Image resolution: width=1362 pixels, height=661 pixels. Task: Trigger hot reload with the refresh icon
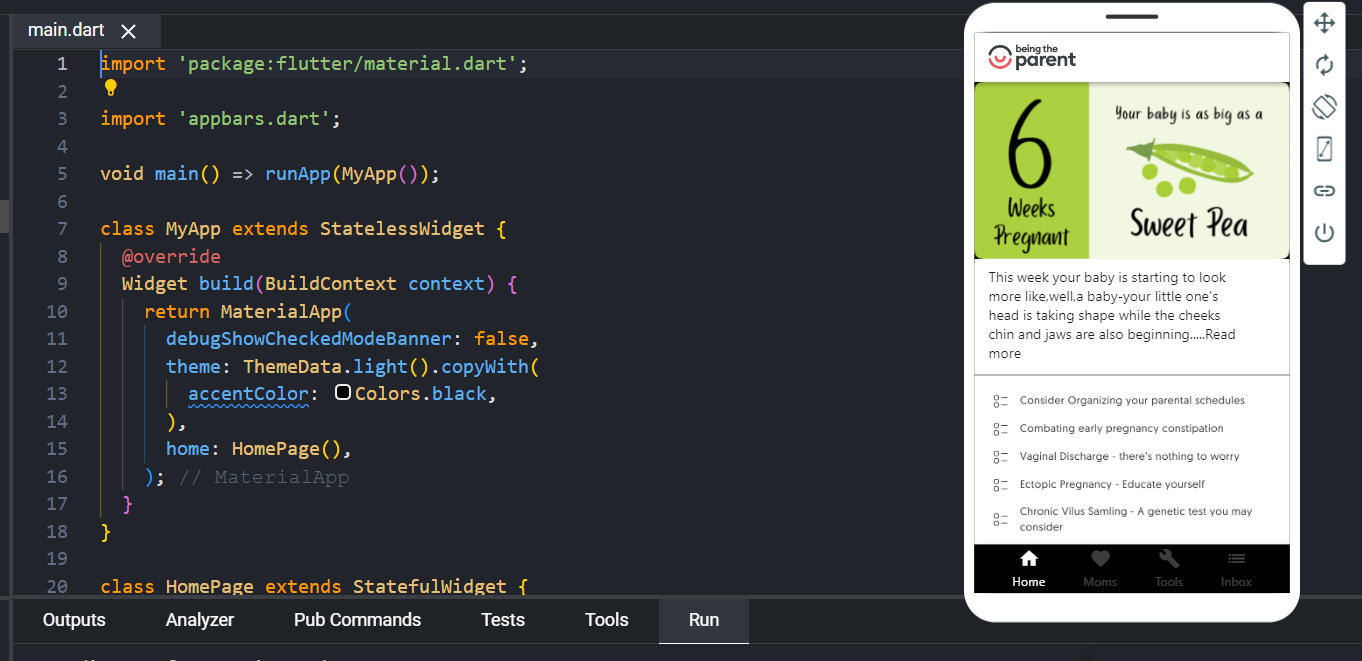pos(1324,64)
